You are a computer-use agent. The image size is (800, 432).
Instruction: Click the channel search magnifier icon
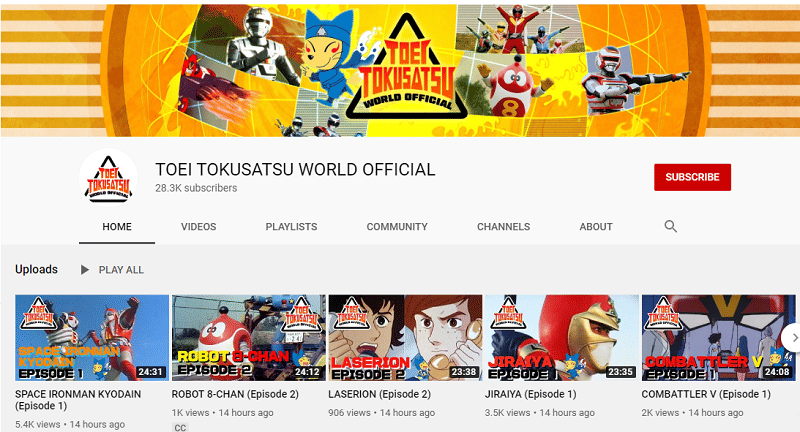pyautogui.click(x=670, y=226)
